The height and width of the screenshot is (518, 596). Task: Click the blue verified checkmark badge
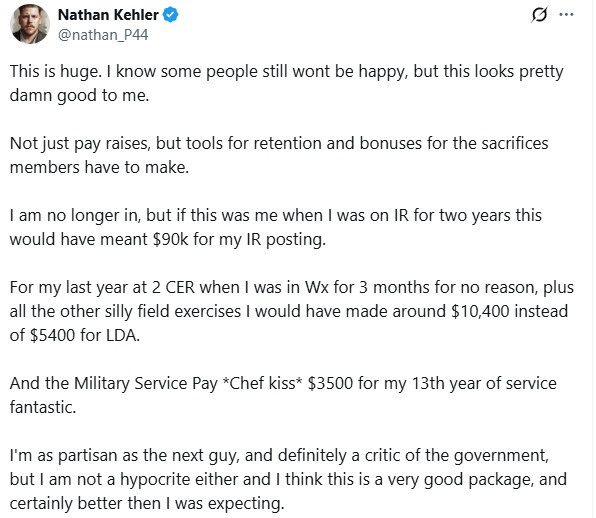[171, 15]
